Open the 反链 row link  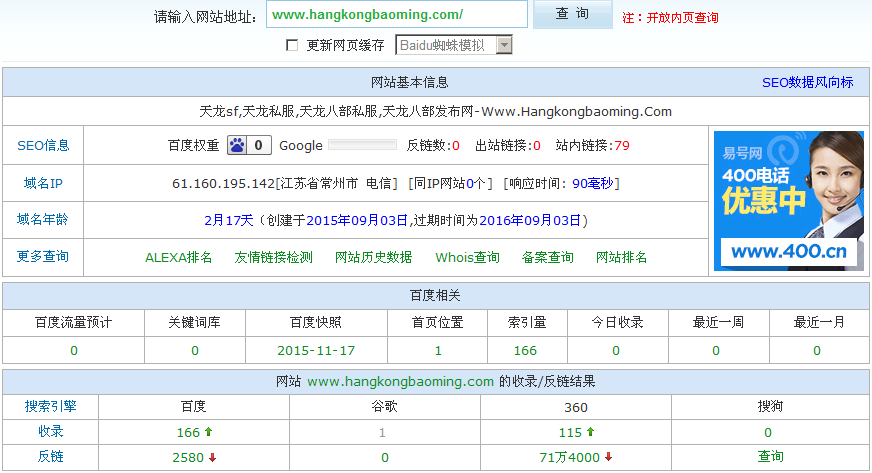[51, 456]
